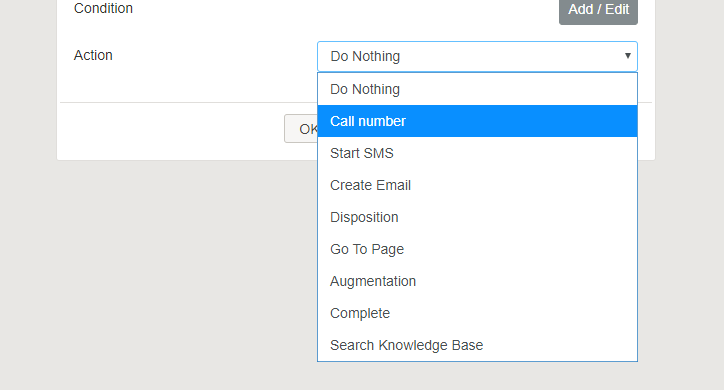This screenshot has height=390, width=724.
Task: Choose Call number option
Action: tap(477, 121)
